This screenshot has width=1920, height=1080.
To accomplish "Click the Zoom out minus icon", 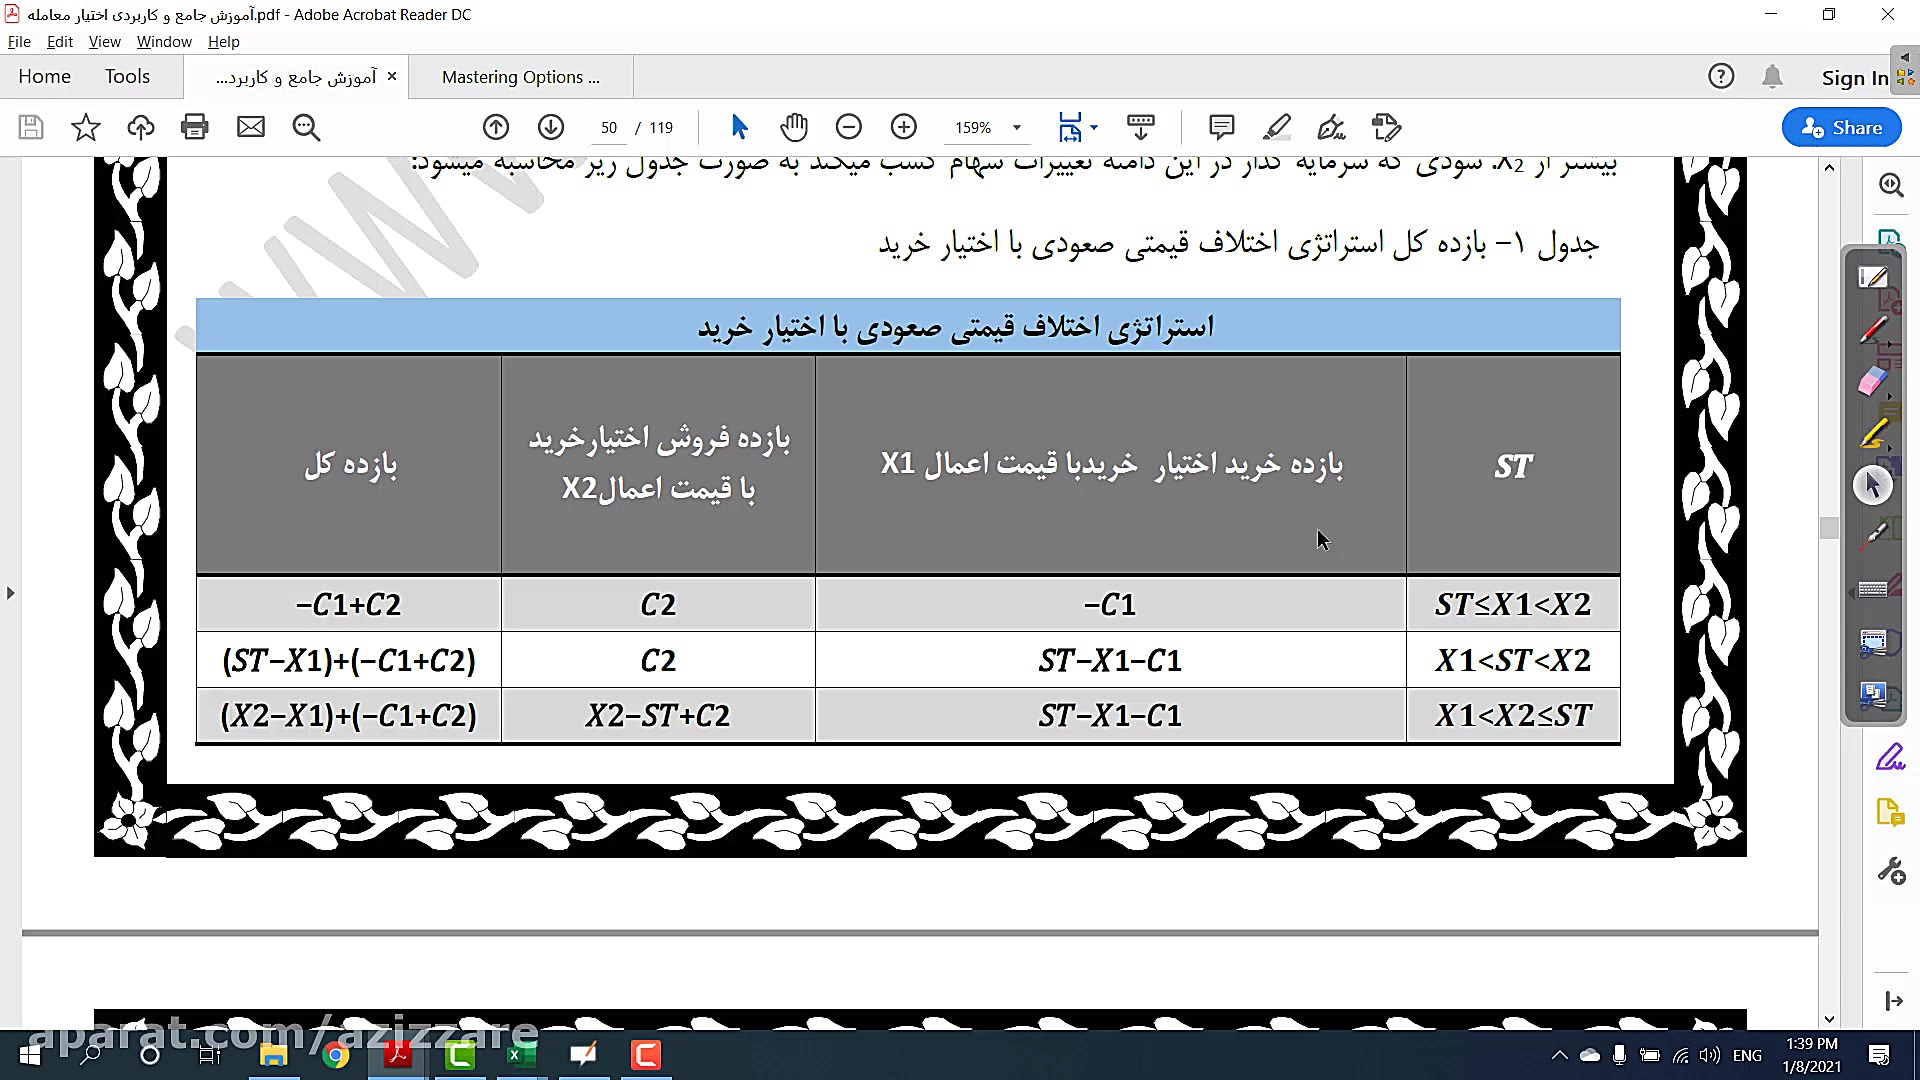I will click(848, 127).
